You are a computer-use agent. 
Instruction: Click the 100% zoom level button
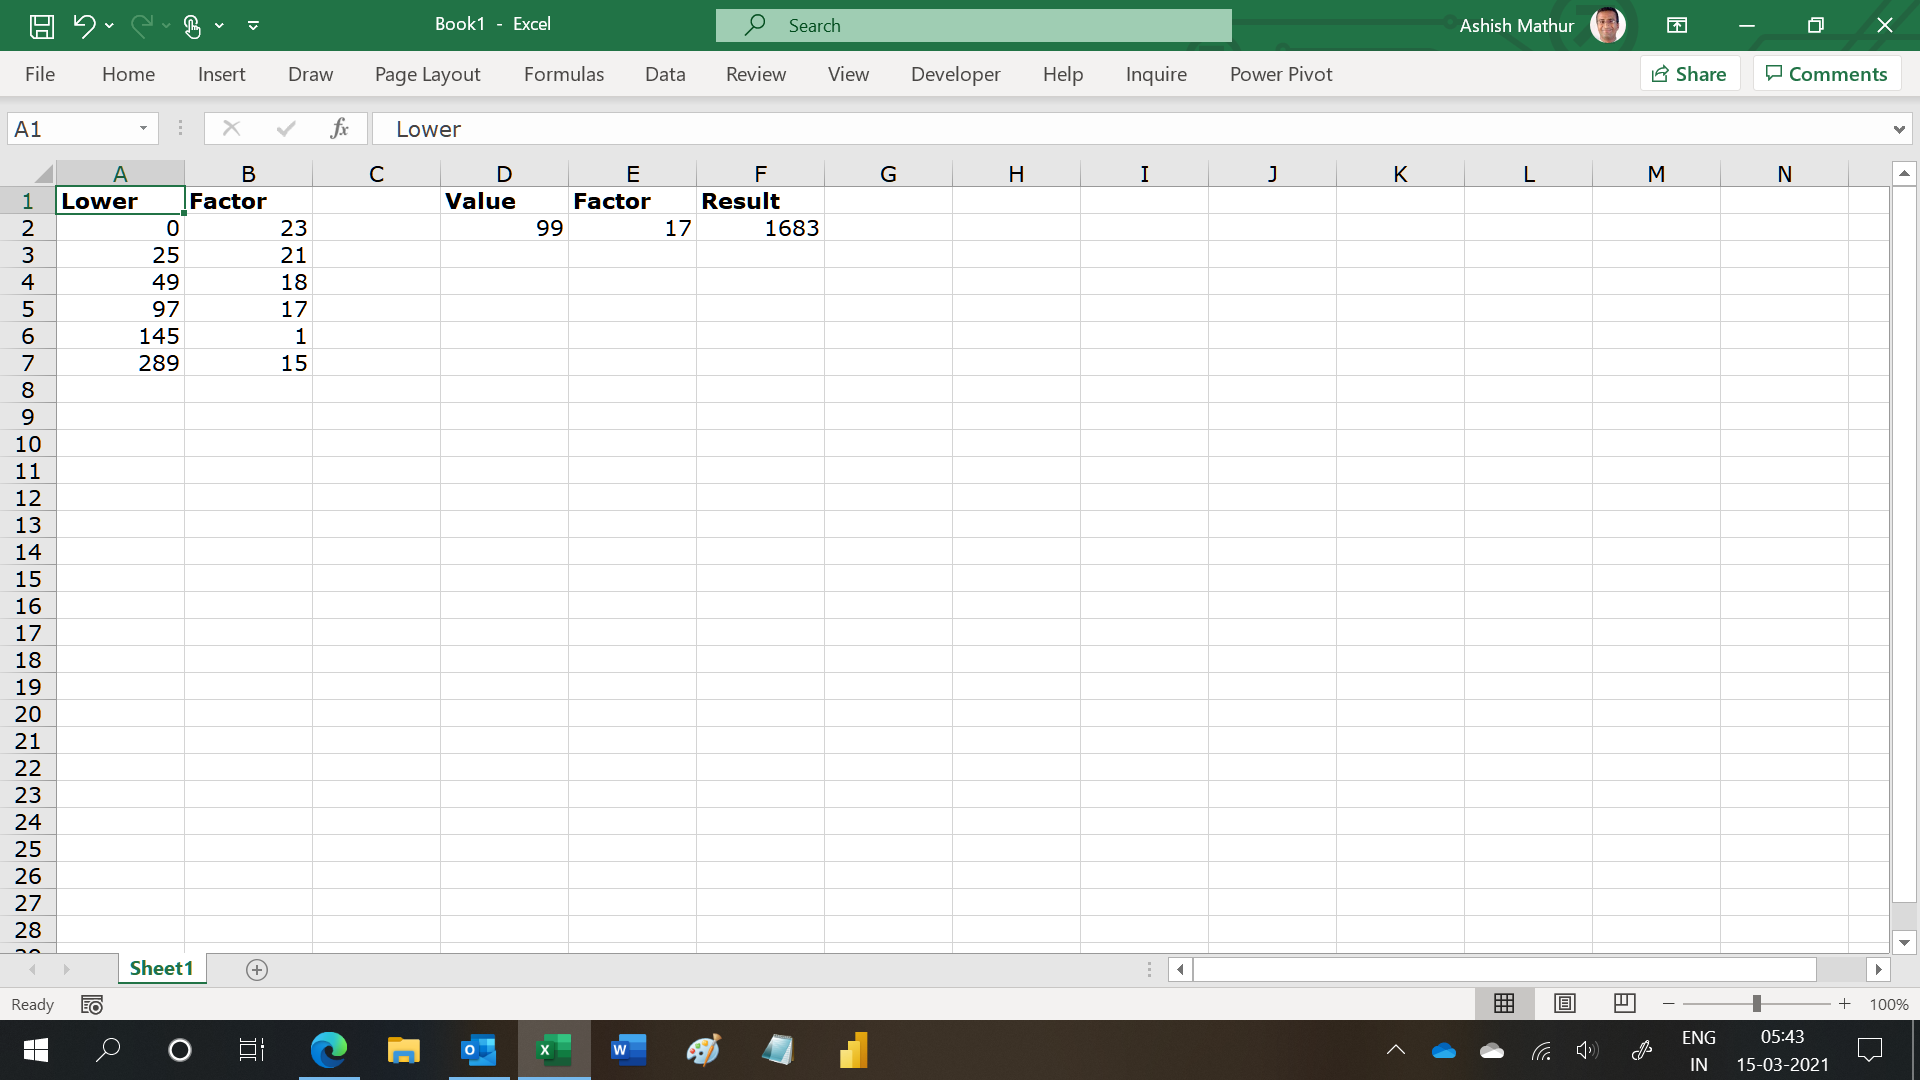tap(1889, 1004)
